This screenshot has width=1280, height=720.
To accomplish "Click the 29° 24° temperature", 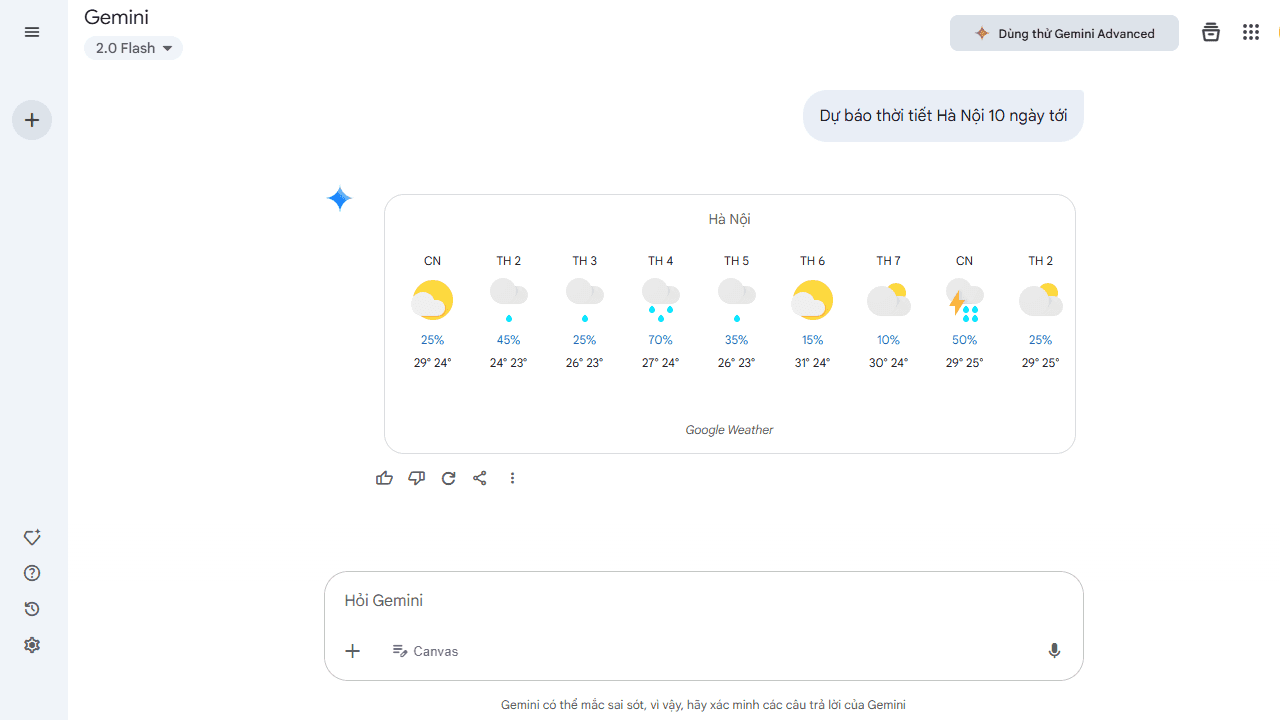I will pos(432,363).
